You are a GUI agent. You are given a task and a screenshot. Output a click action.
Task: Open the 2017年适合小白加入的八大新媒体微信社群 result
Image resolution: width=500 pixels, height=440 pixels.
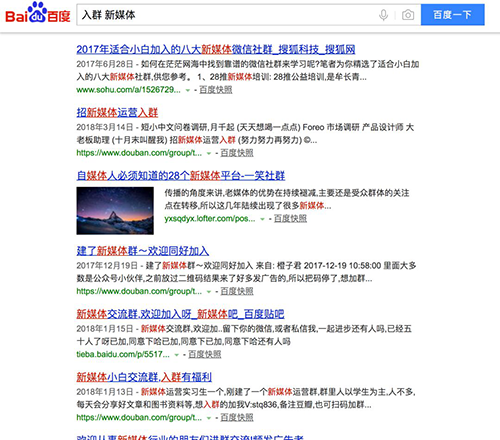tap(216, 49)
